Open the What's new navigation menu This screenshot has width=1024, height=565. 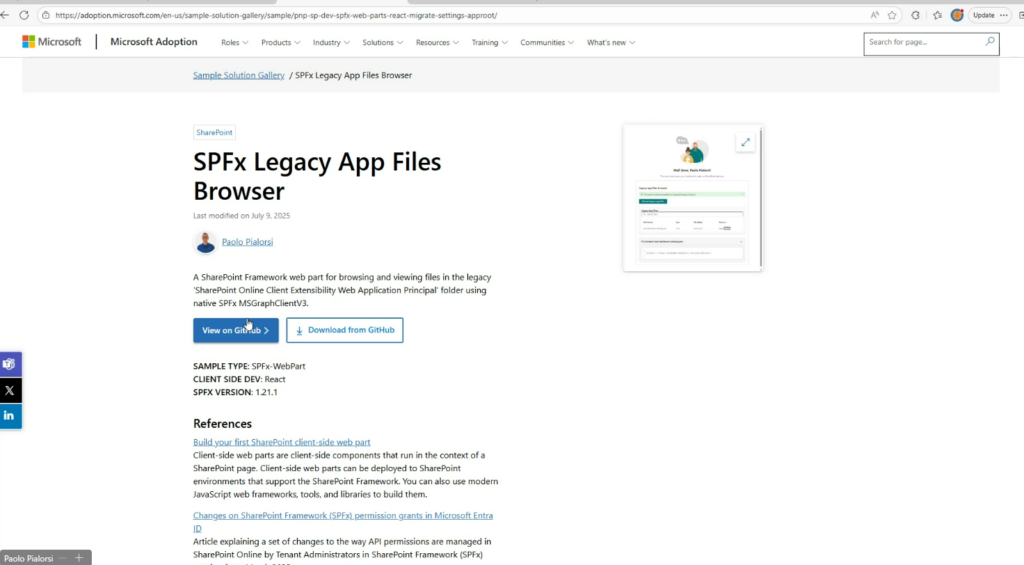pos(611,43)
